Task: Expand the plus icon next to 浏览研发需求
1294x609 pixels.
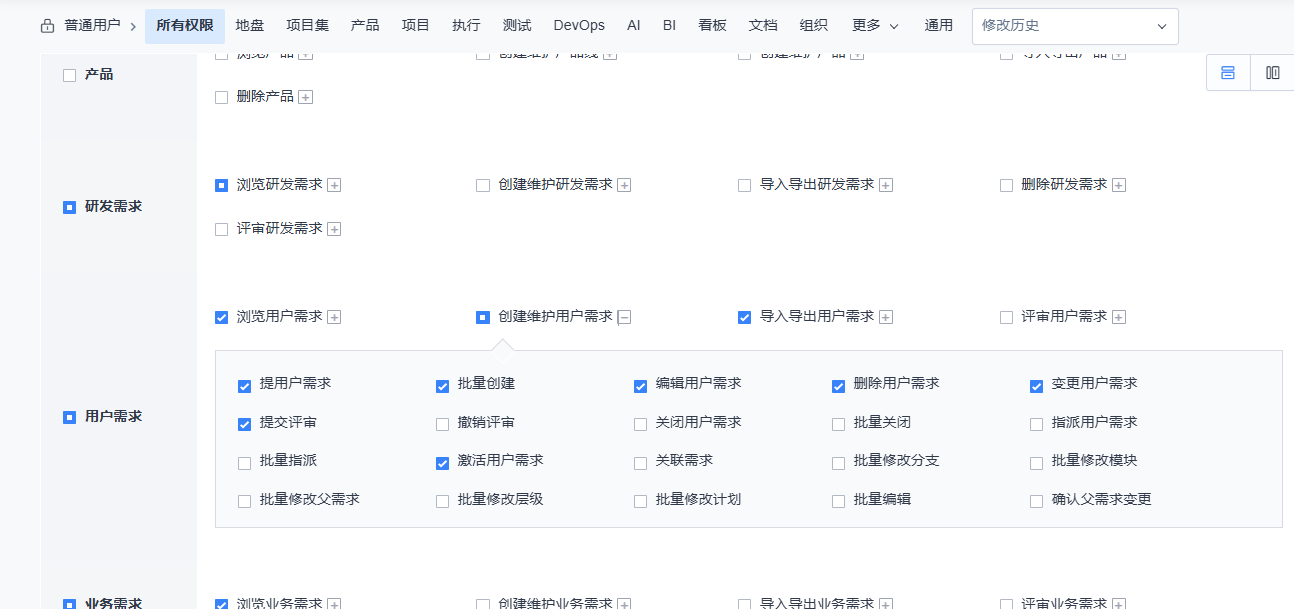Action: tap(334, 185)
